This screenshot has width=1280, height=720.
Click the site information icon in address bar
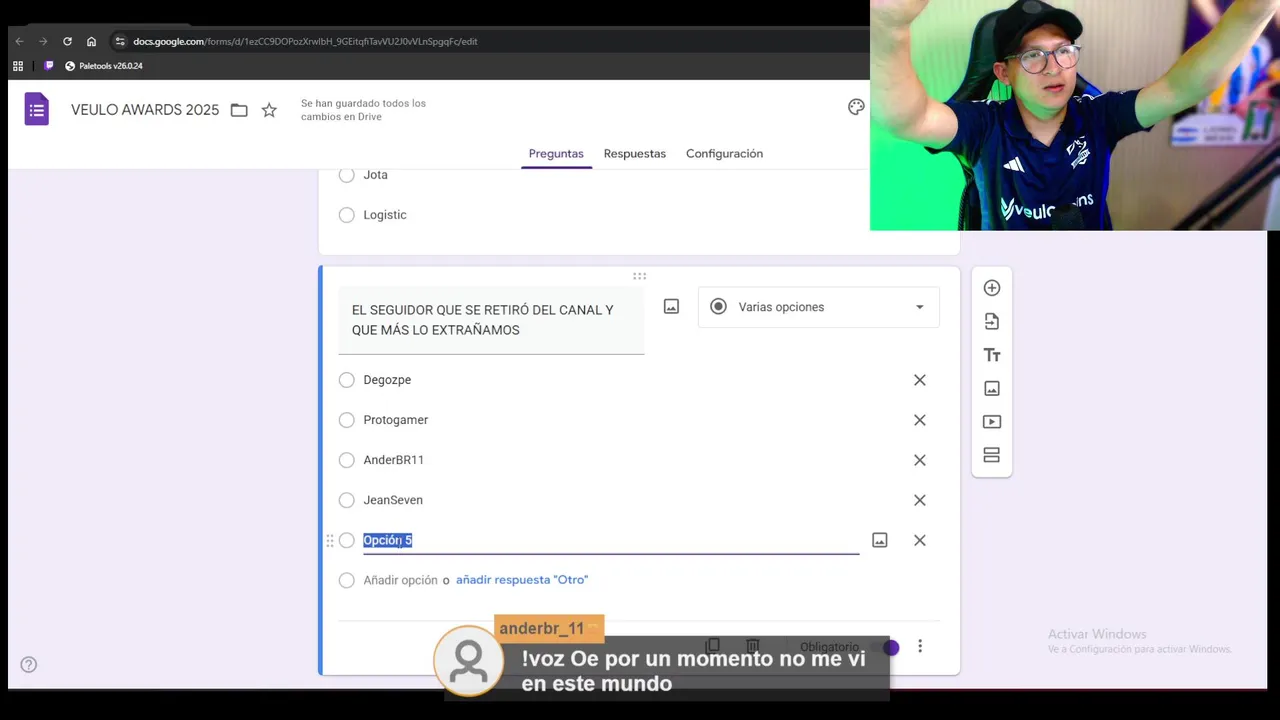[x=120, y=41]
